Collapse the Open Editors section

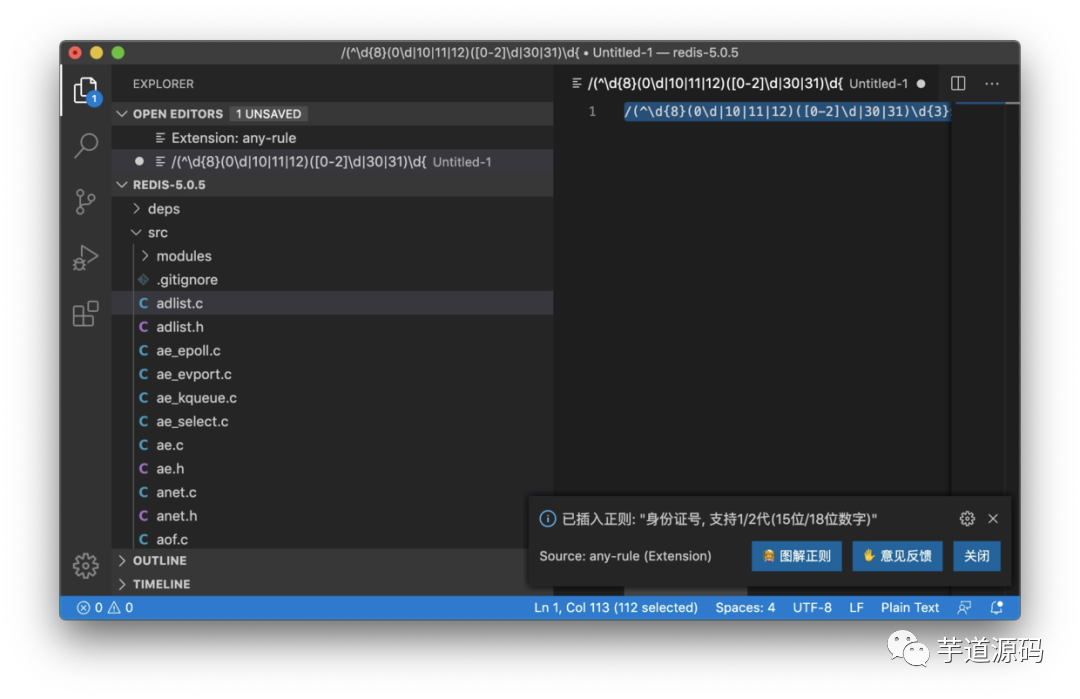[x=123, y=114]
